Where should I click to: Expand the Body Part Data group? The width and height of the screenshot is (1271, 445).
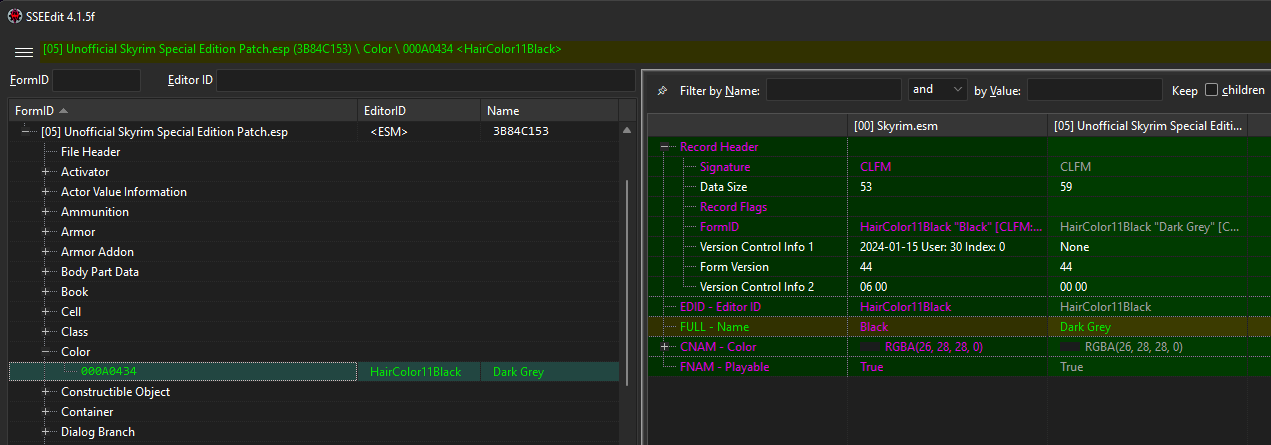click(x=46, y=272)
